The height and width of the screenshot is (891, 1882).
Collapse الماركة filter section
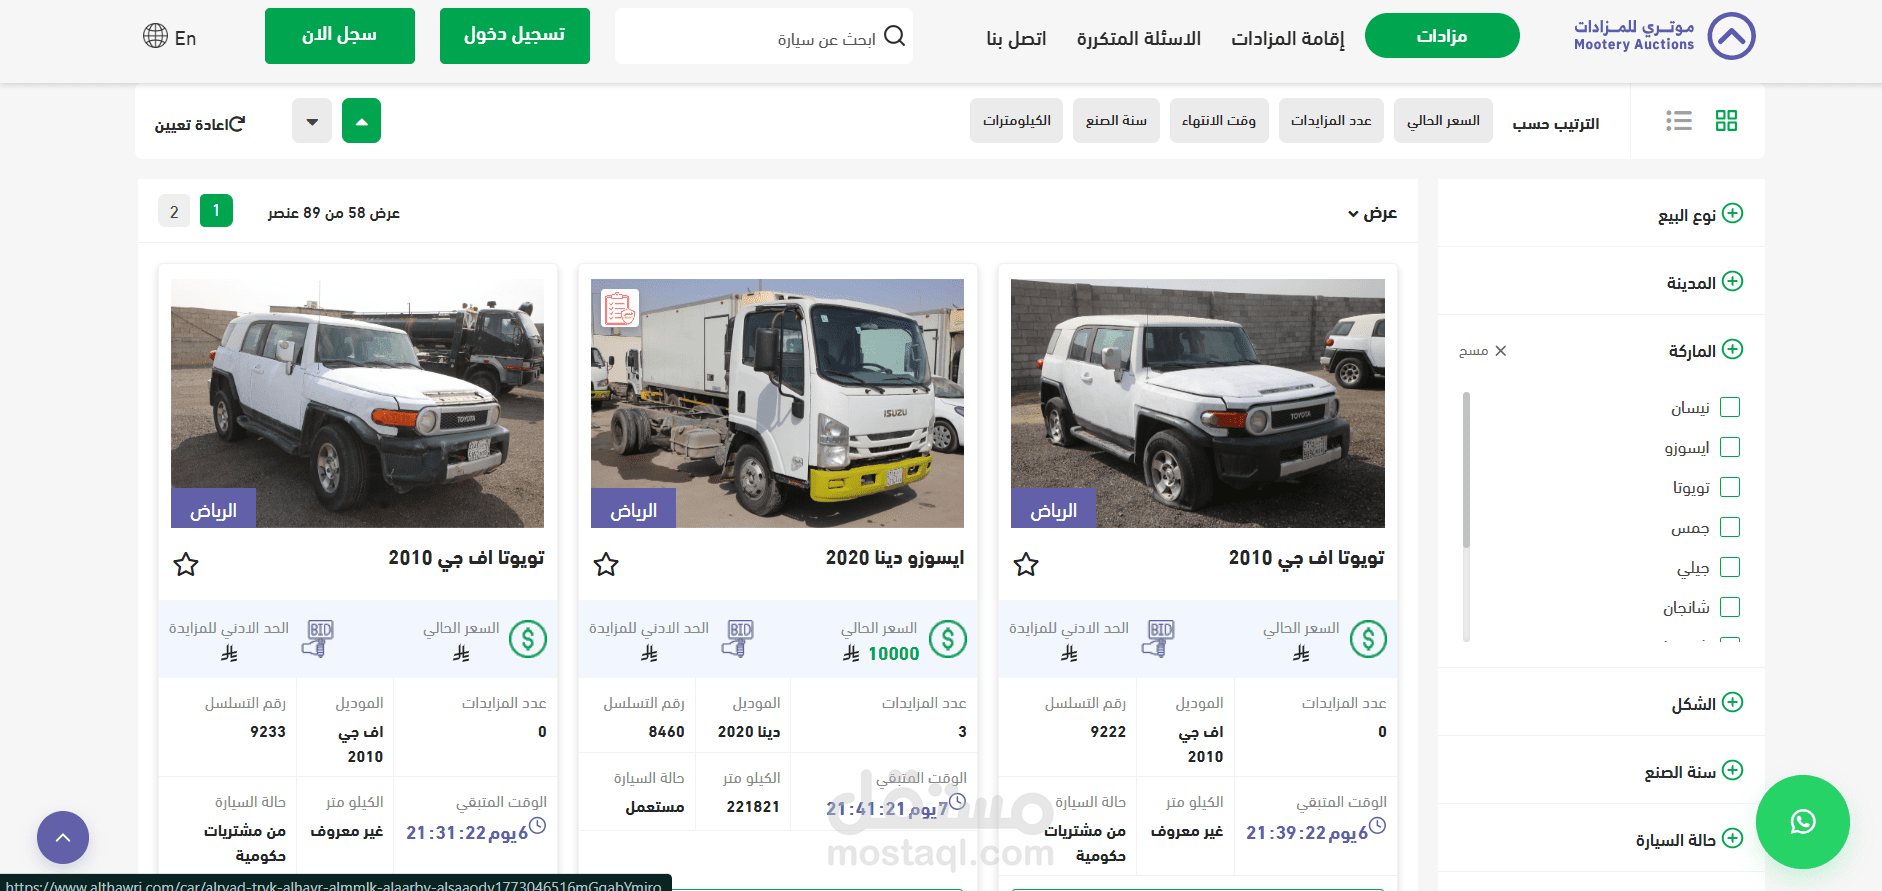pos(1733,349)
